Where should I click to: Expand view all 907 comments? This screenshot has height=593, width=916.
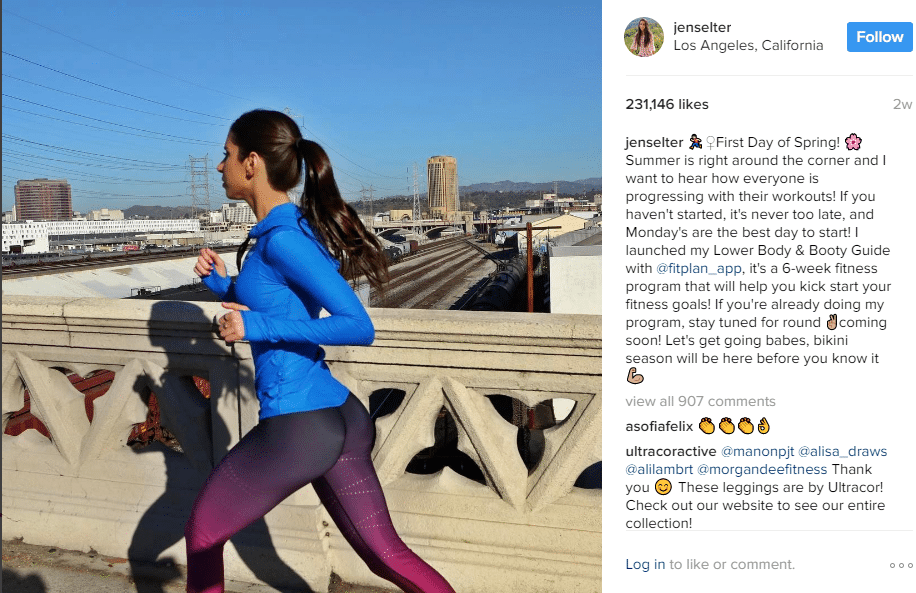pyautogui.click(x=700, y=401)
